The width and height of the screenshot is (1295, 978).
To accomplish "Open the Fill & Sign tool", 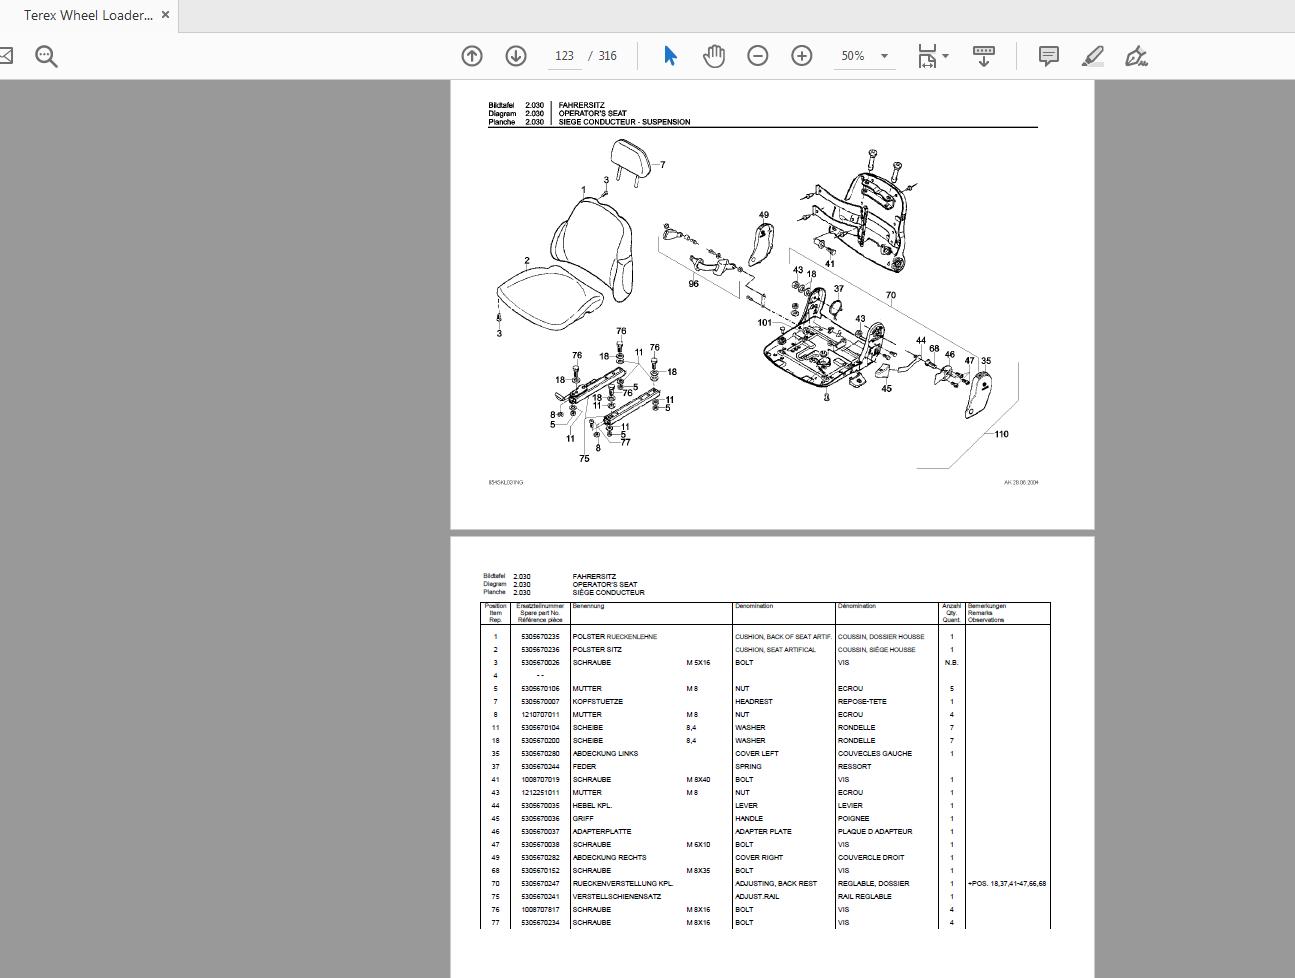I will [1136, 56].
